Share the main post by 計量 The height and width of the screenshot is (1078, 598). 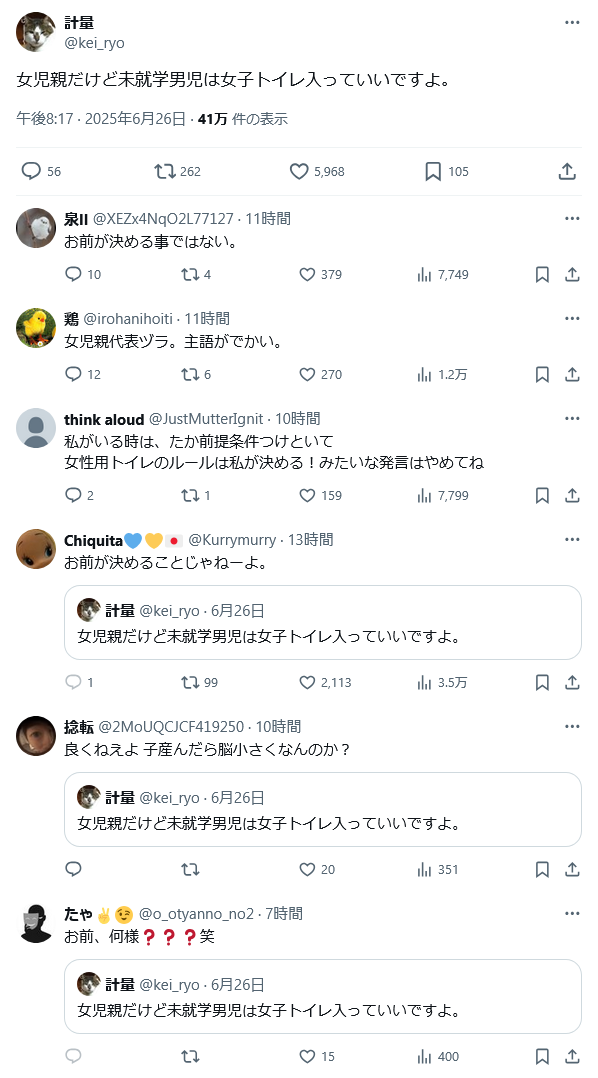click(x=567, y=171)
